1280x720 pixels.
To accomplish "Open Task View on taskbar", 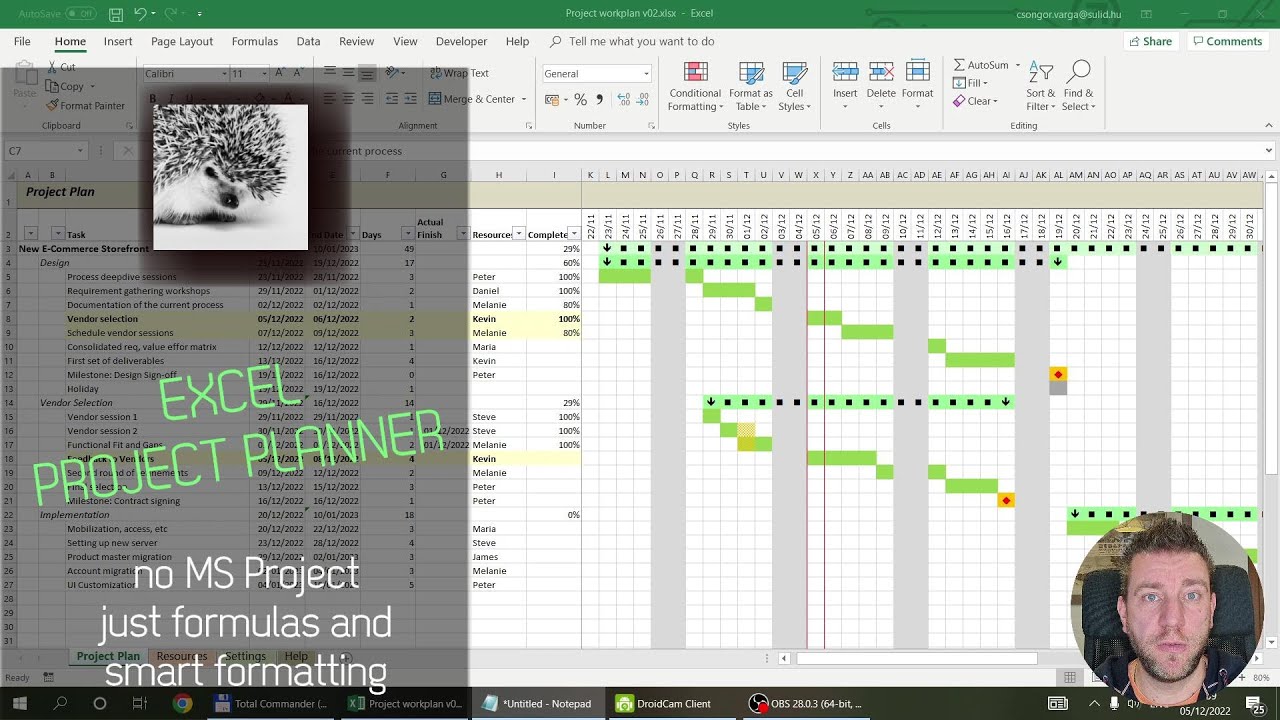I will click(x=140, y=703).
